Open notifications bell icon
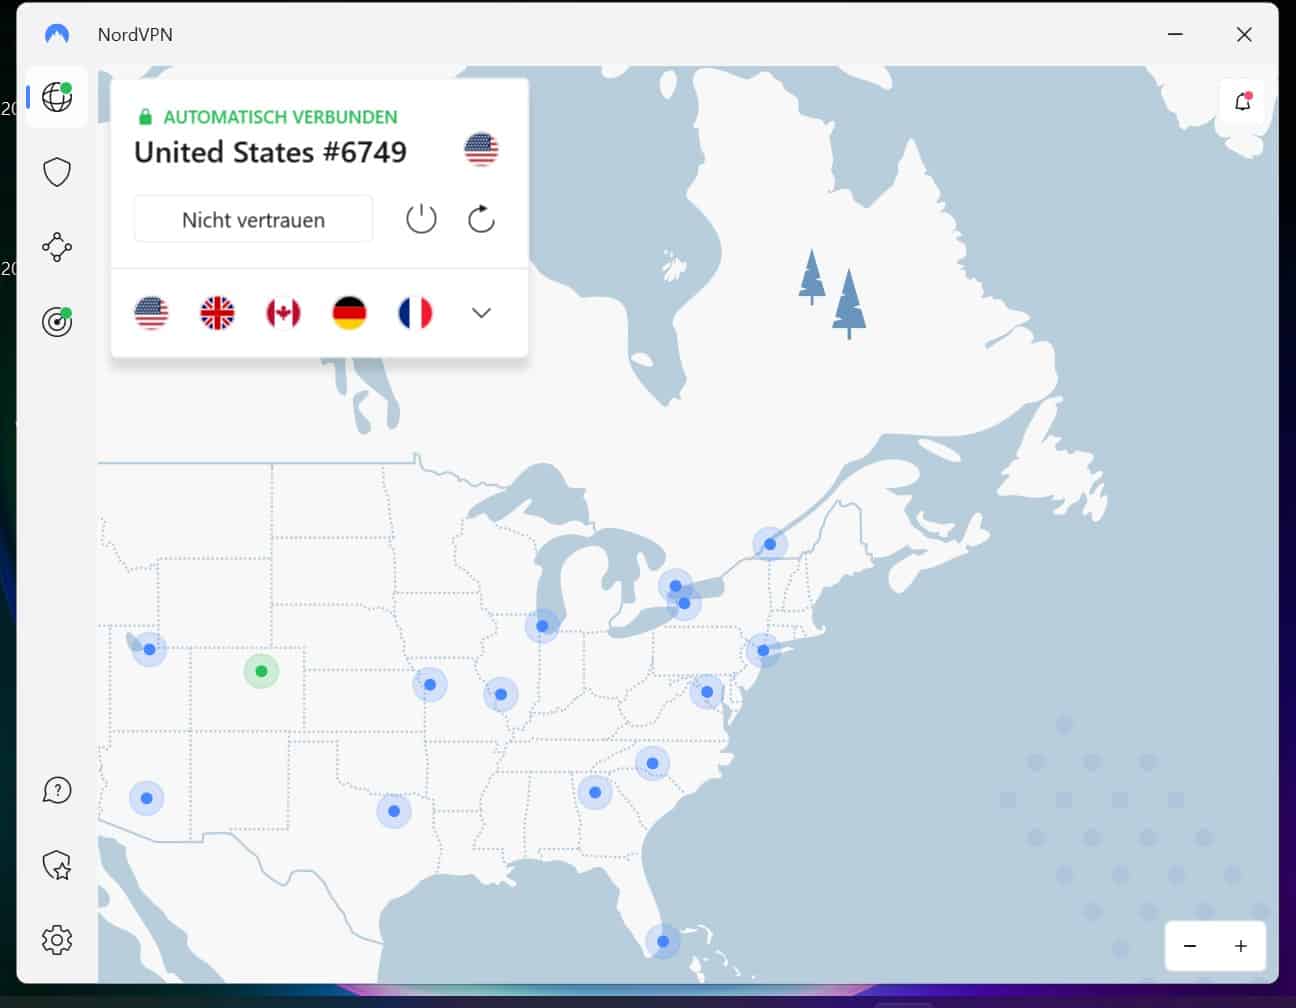Image resolution: width=1296 pixels, height=1008 pixels. pos(1243,102)
